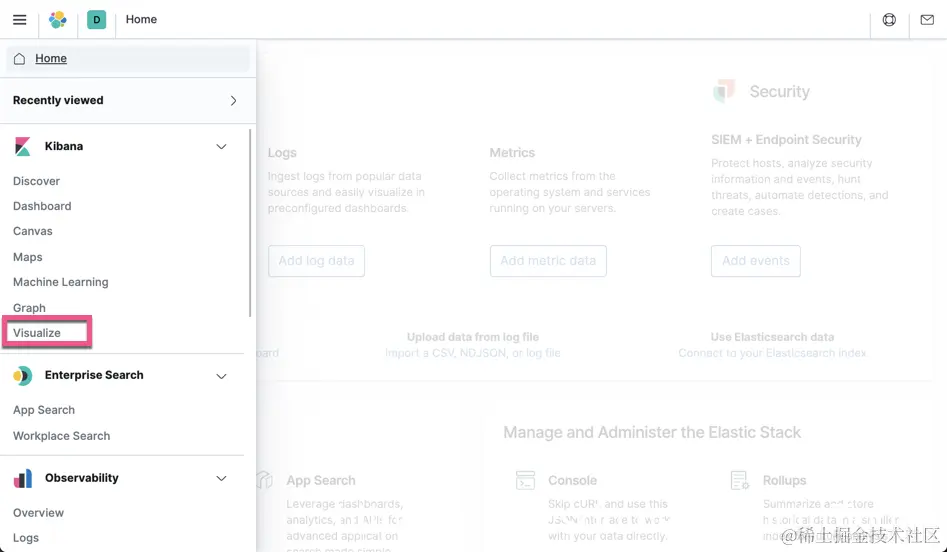Click the Kibana logo icon
Viewport: 947px width, 552px height.
22,146
